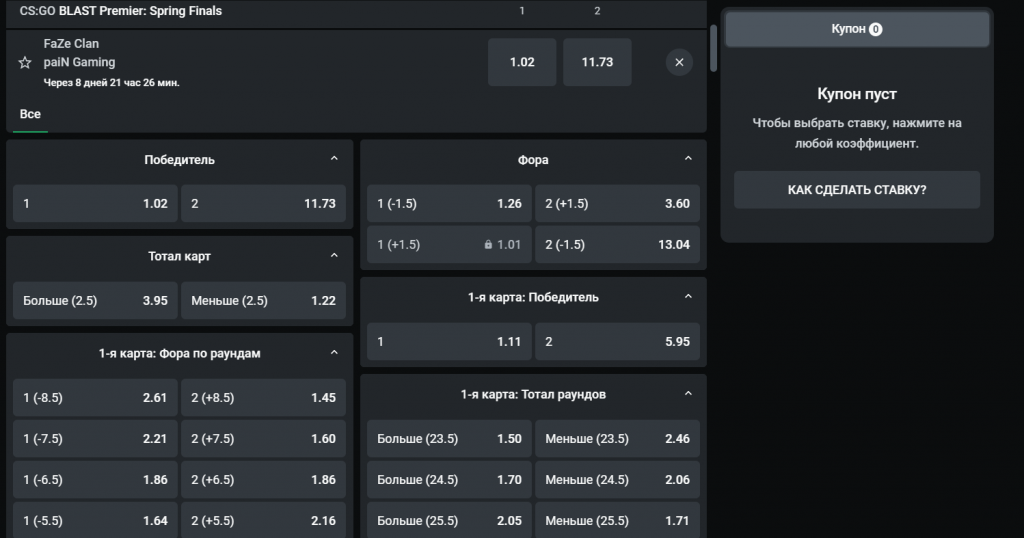Star the FaZe Clan match as favorite
The width and height of the screenshot is (1024, 538).
point(25,63)
